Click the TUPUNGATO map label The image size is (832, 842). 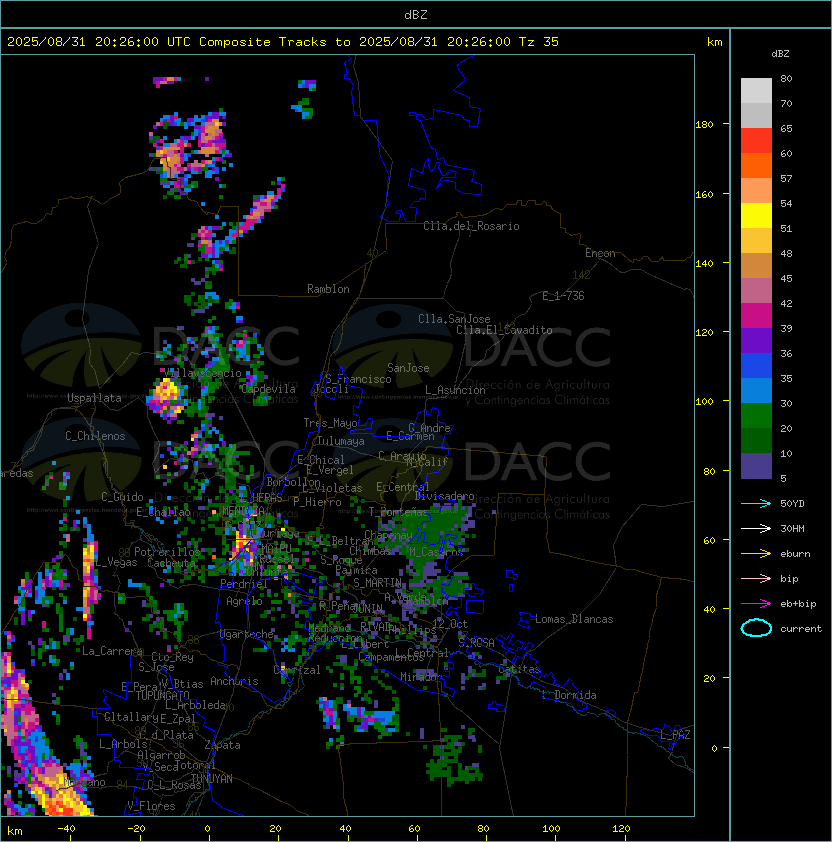(163, 695)
